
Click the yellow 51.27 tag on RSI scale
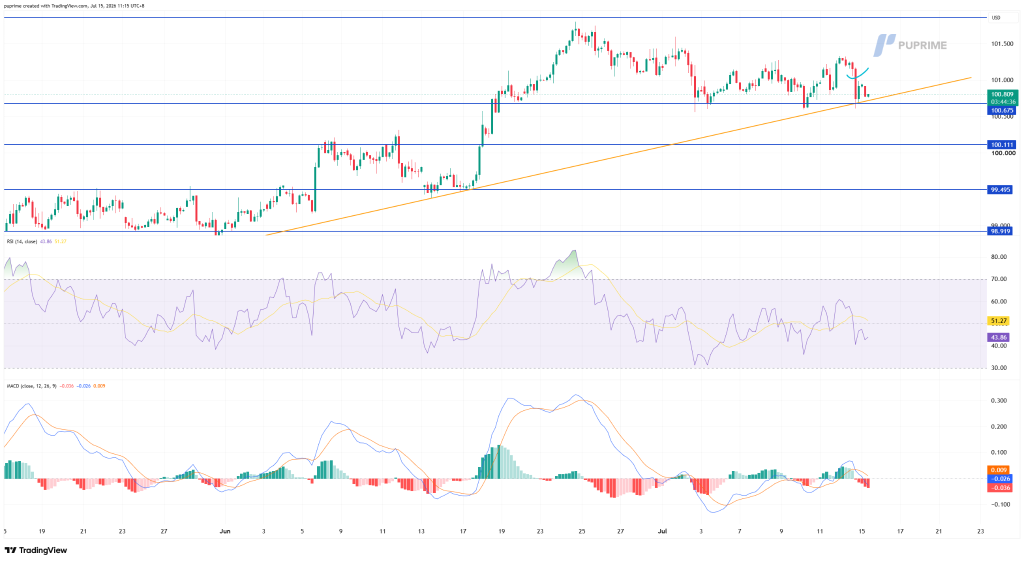(999, 321)
